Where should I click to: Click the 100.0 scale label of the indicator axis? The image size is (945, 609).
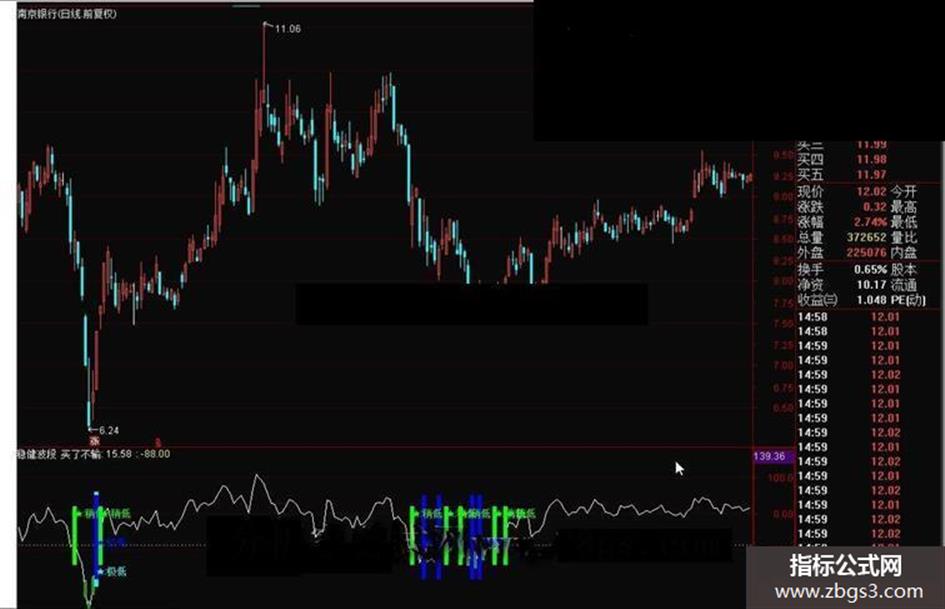(x=780, y=478)
